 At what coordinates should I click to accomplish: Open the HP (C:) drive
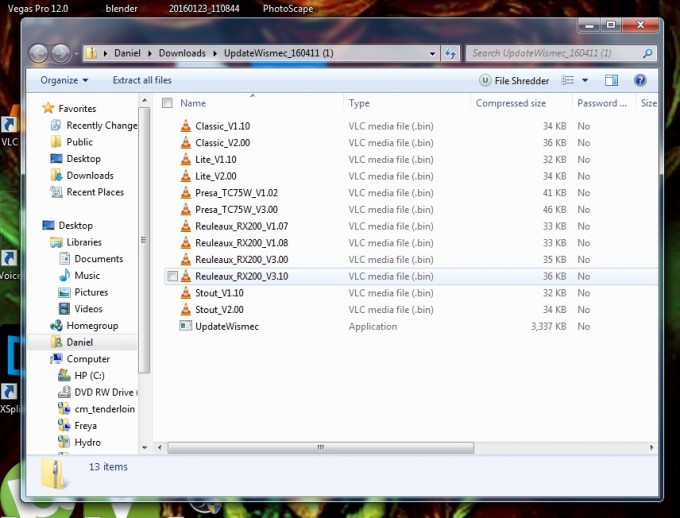(89, 376)
